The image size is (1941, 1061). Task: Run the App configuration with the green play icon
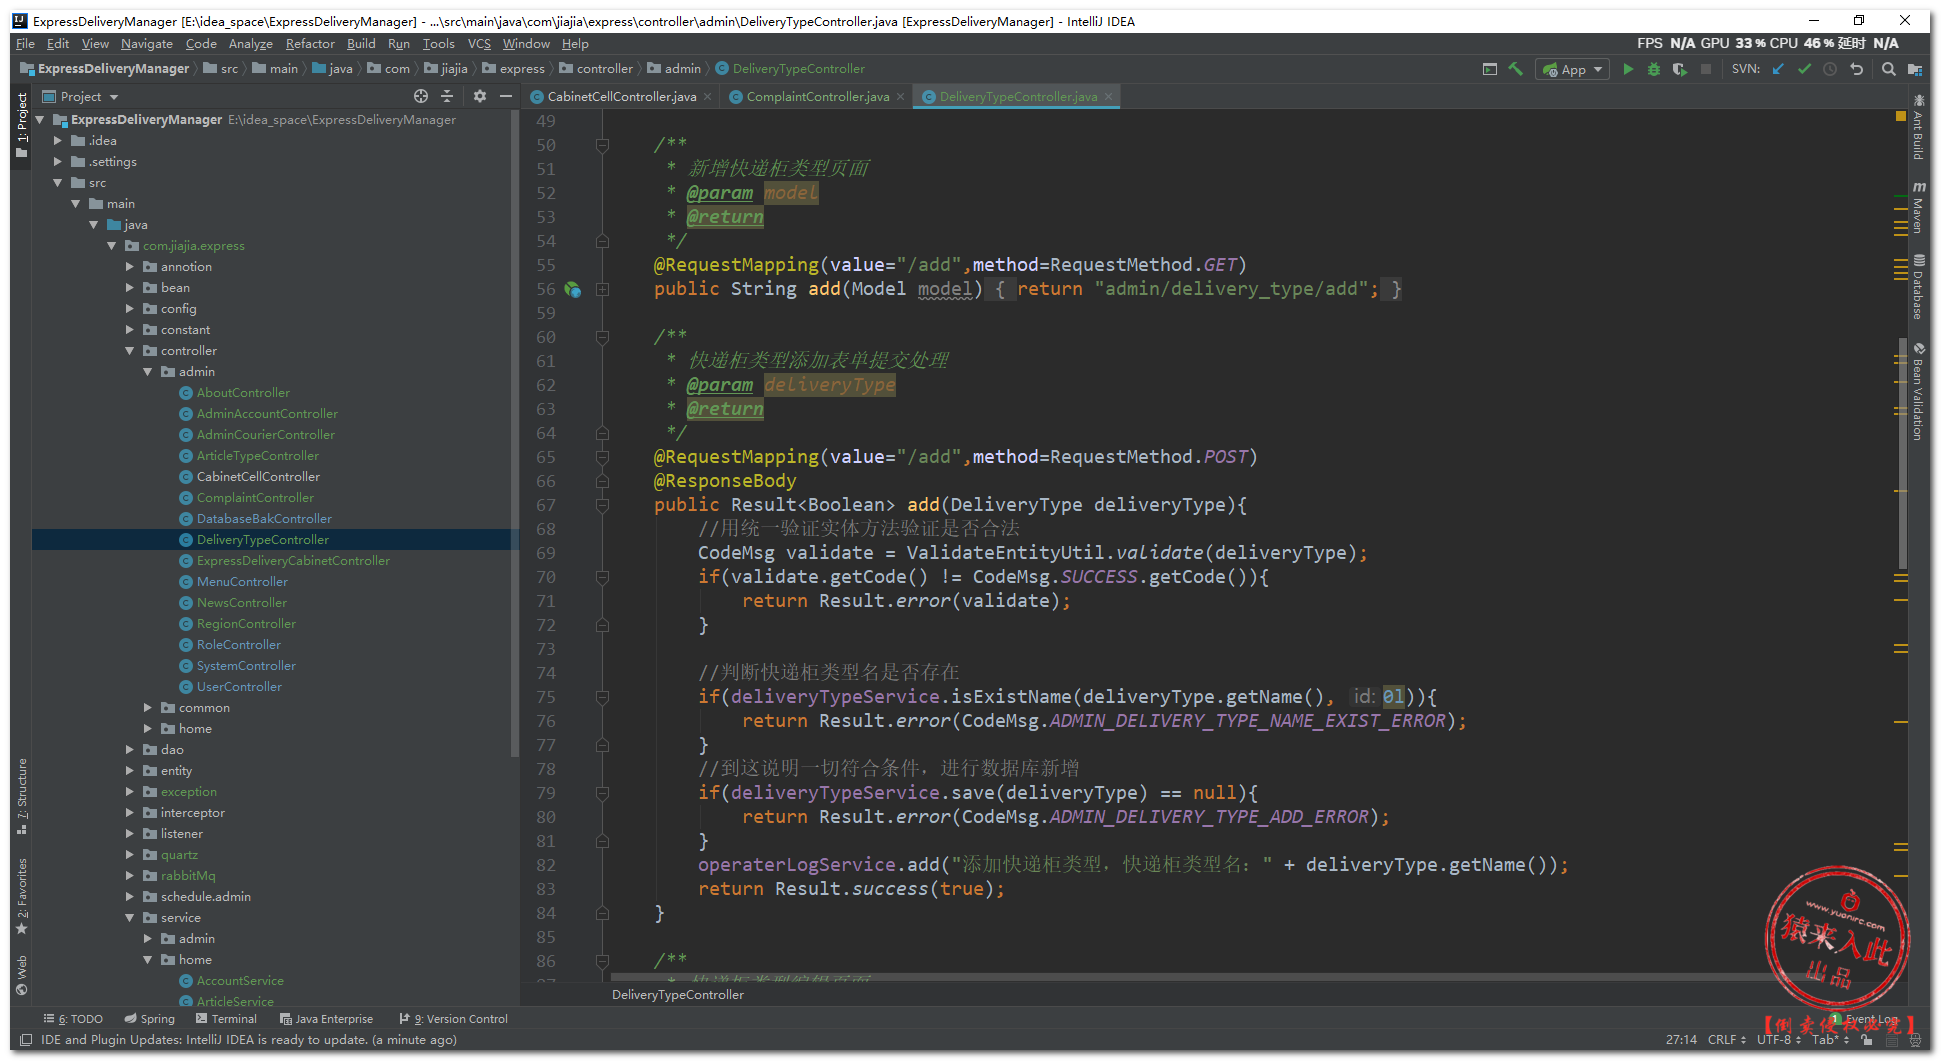pos(1628,69)
